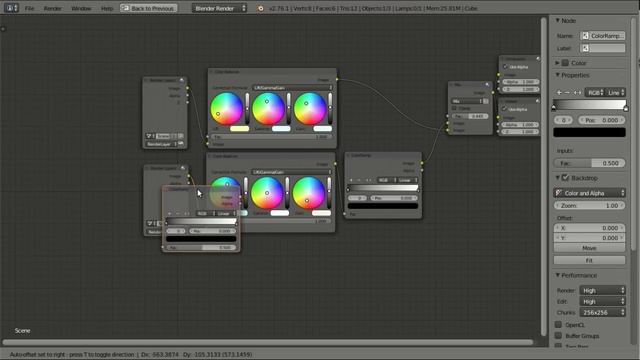Click the Image output socket of top Render Layers node

(x=187, y=88)
